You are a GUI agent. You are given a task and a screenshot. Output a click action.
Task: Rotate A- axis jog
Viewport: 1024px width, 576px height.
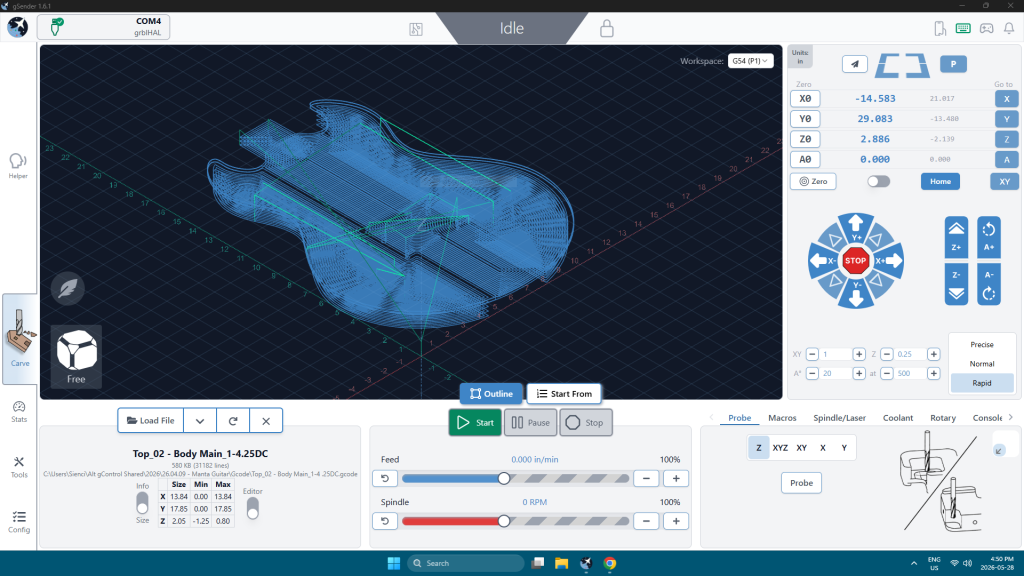point(989,284)
